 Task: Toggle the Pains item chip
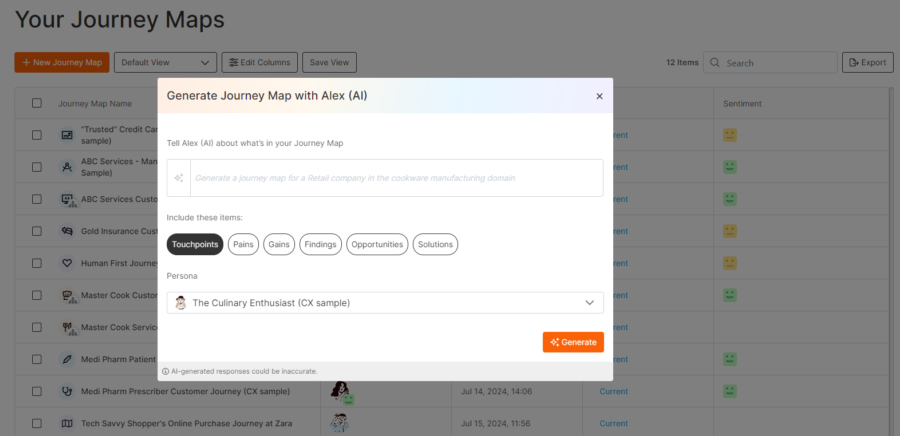[x=243, y=244]
